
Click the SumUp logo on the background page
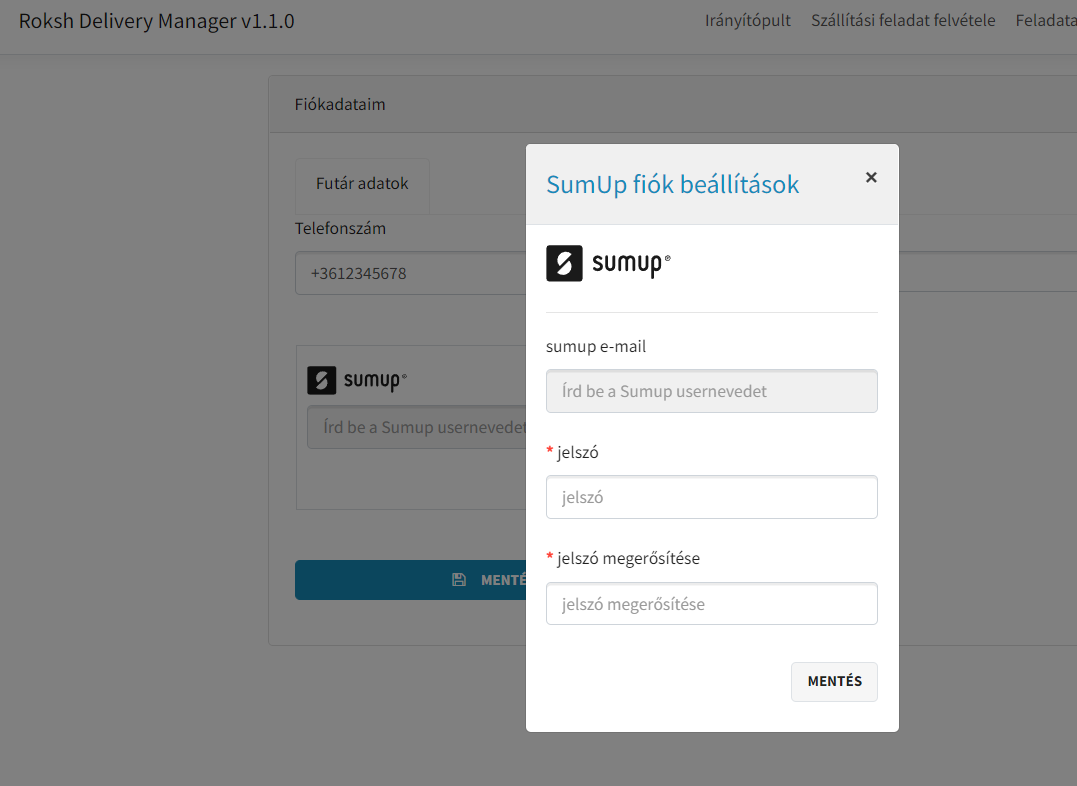click(357, 380)
